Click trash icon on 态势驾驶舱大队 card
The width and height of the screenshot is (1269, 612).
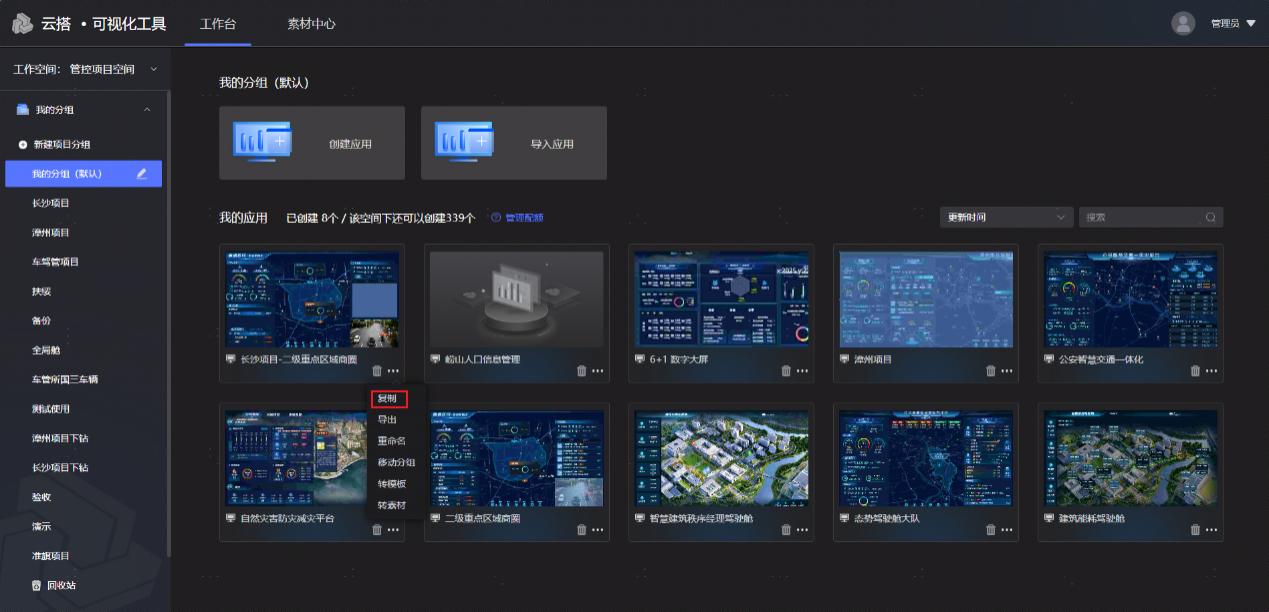pyautogui.click(x=990, y=530)
